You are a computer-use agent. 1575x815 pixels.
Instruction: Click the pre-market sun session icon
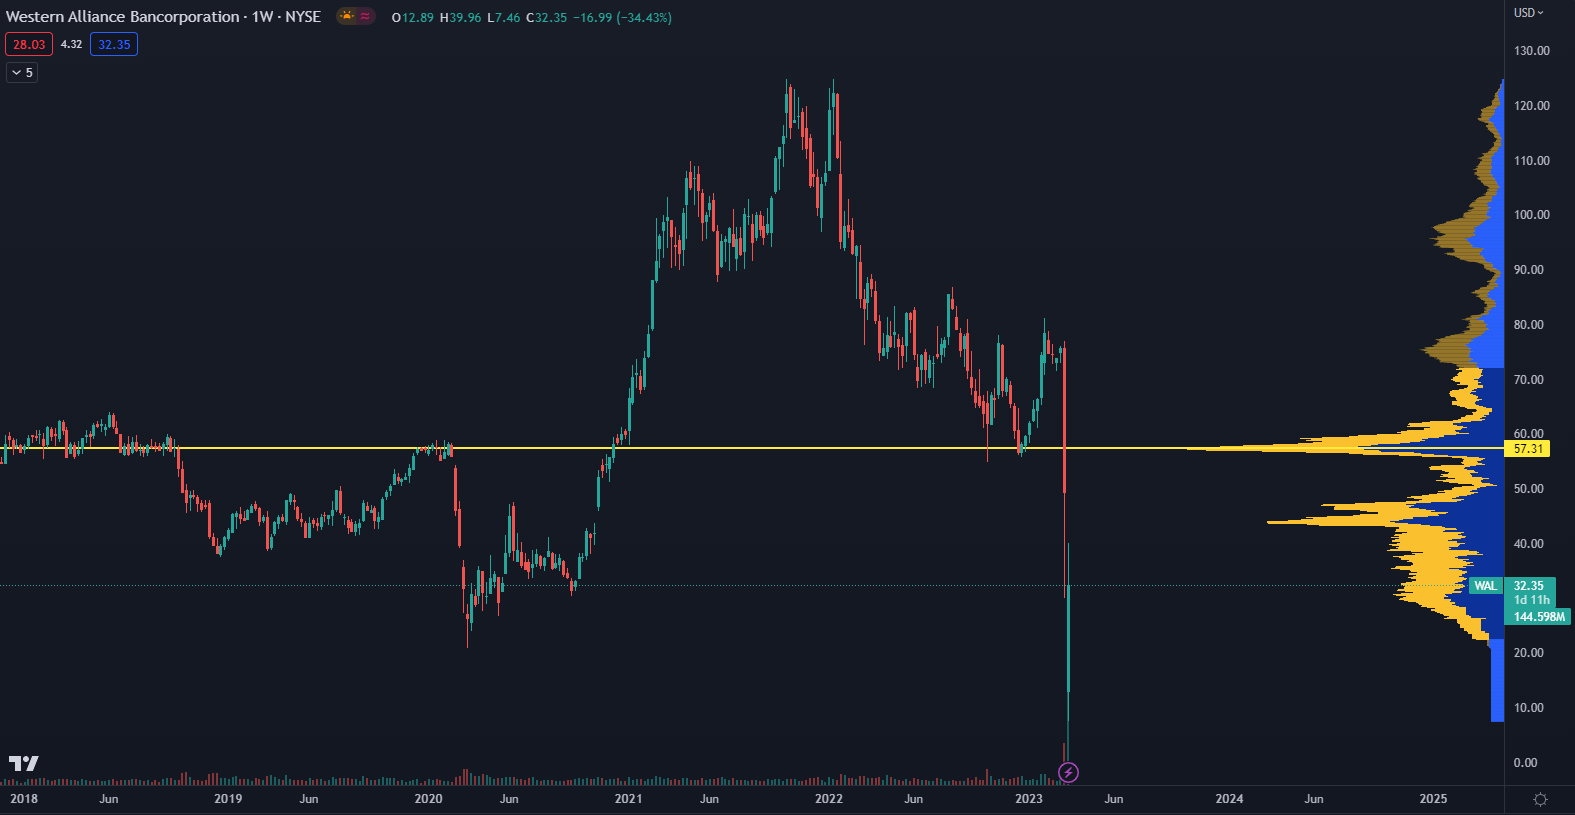pos(347,16)
